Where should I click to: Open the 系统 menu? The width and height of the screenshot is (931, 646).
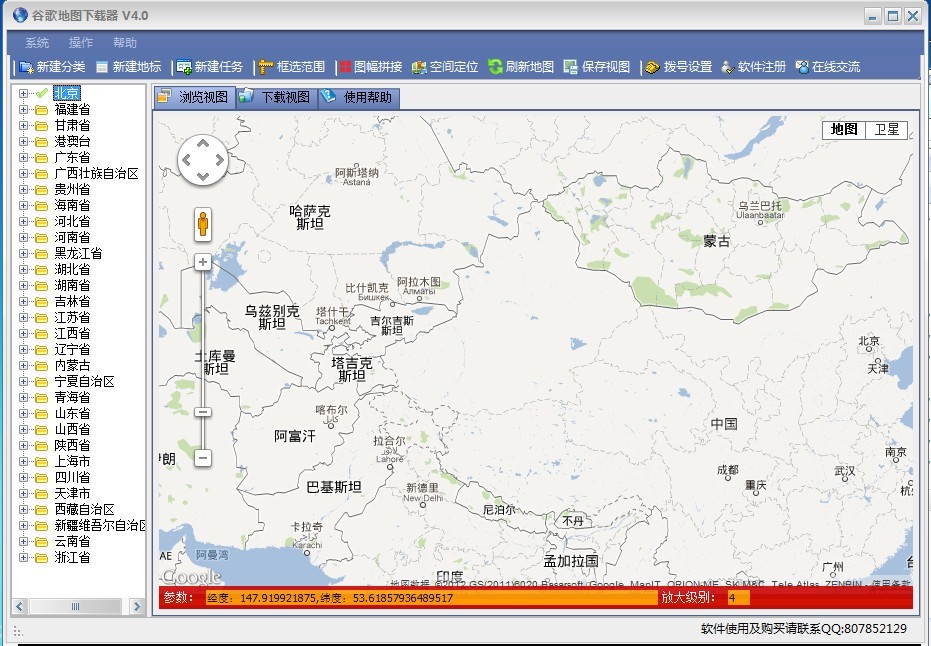[37, 43]
